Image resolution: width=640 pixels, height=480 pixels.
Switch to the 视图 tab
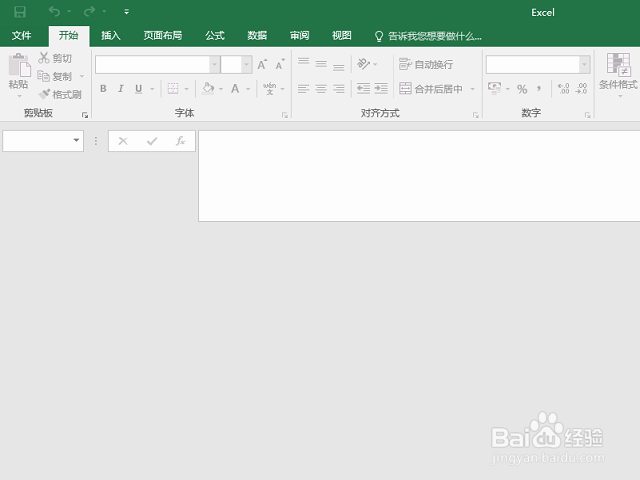[x=342, y=36]
